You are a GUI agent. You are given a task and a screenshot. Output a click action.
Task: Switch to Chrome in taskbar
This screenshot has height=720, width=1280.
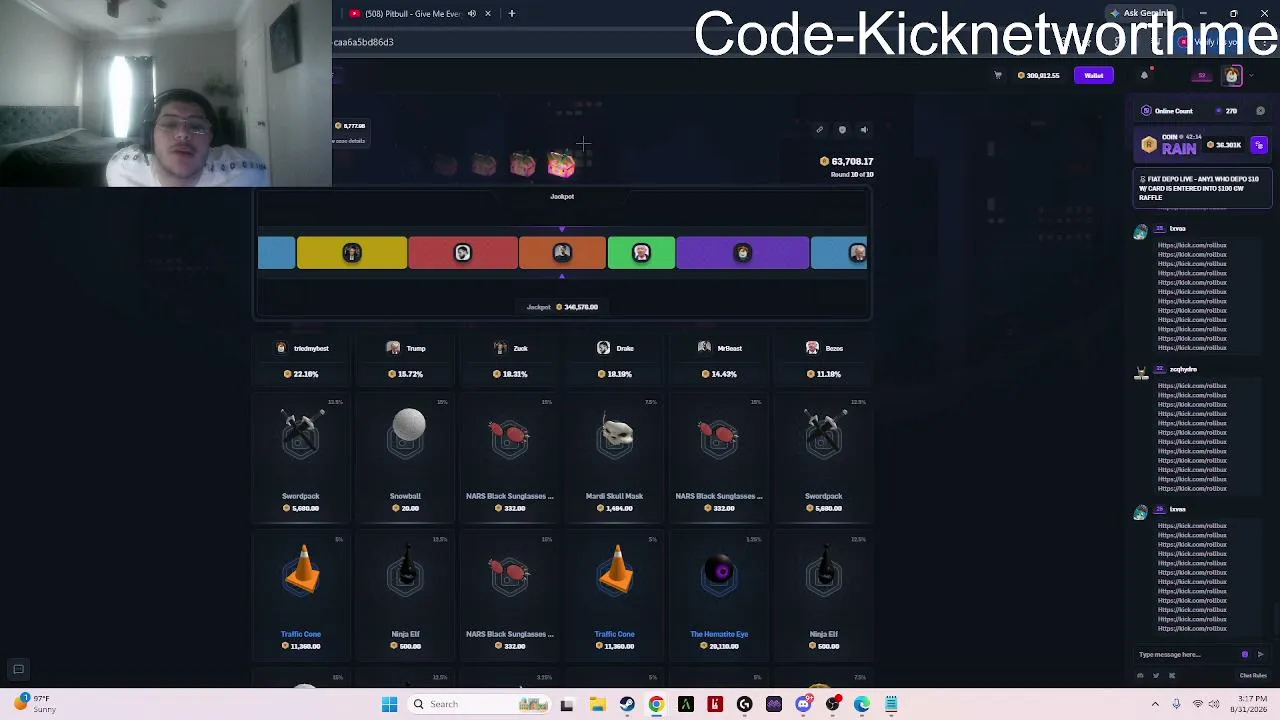click(x=656, y=704)
